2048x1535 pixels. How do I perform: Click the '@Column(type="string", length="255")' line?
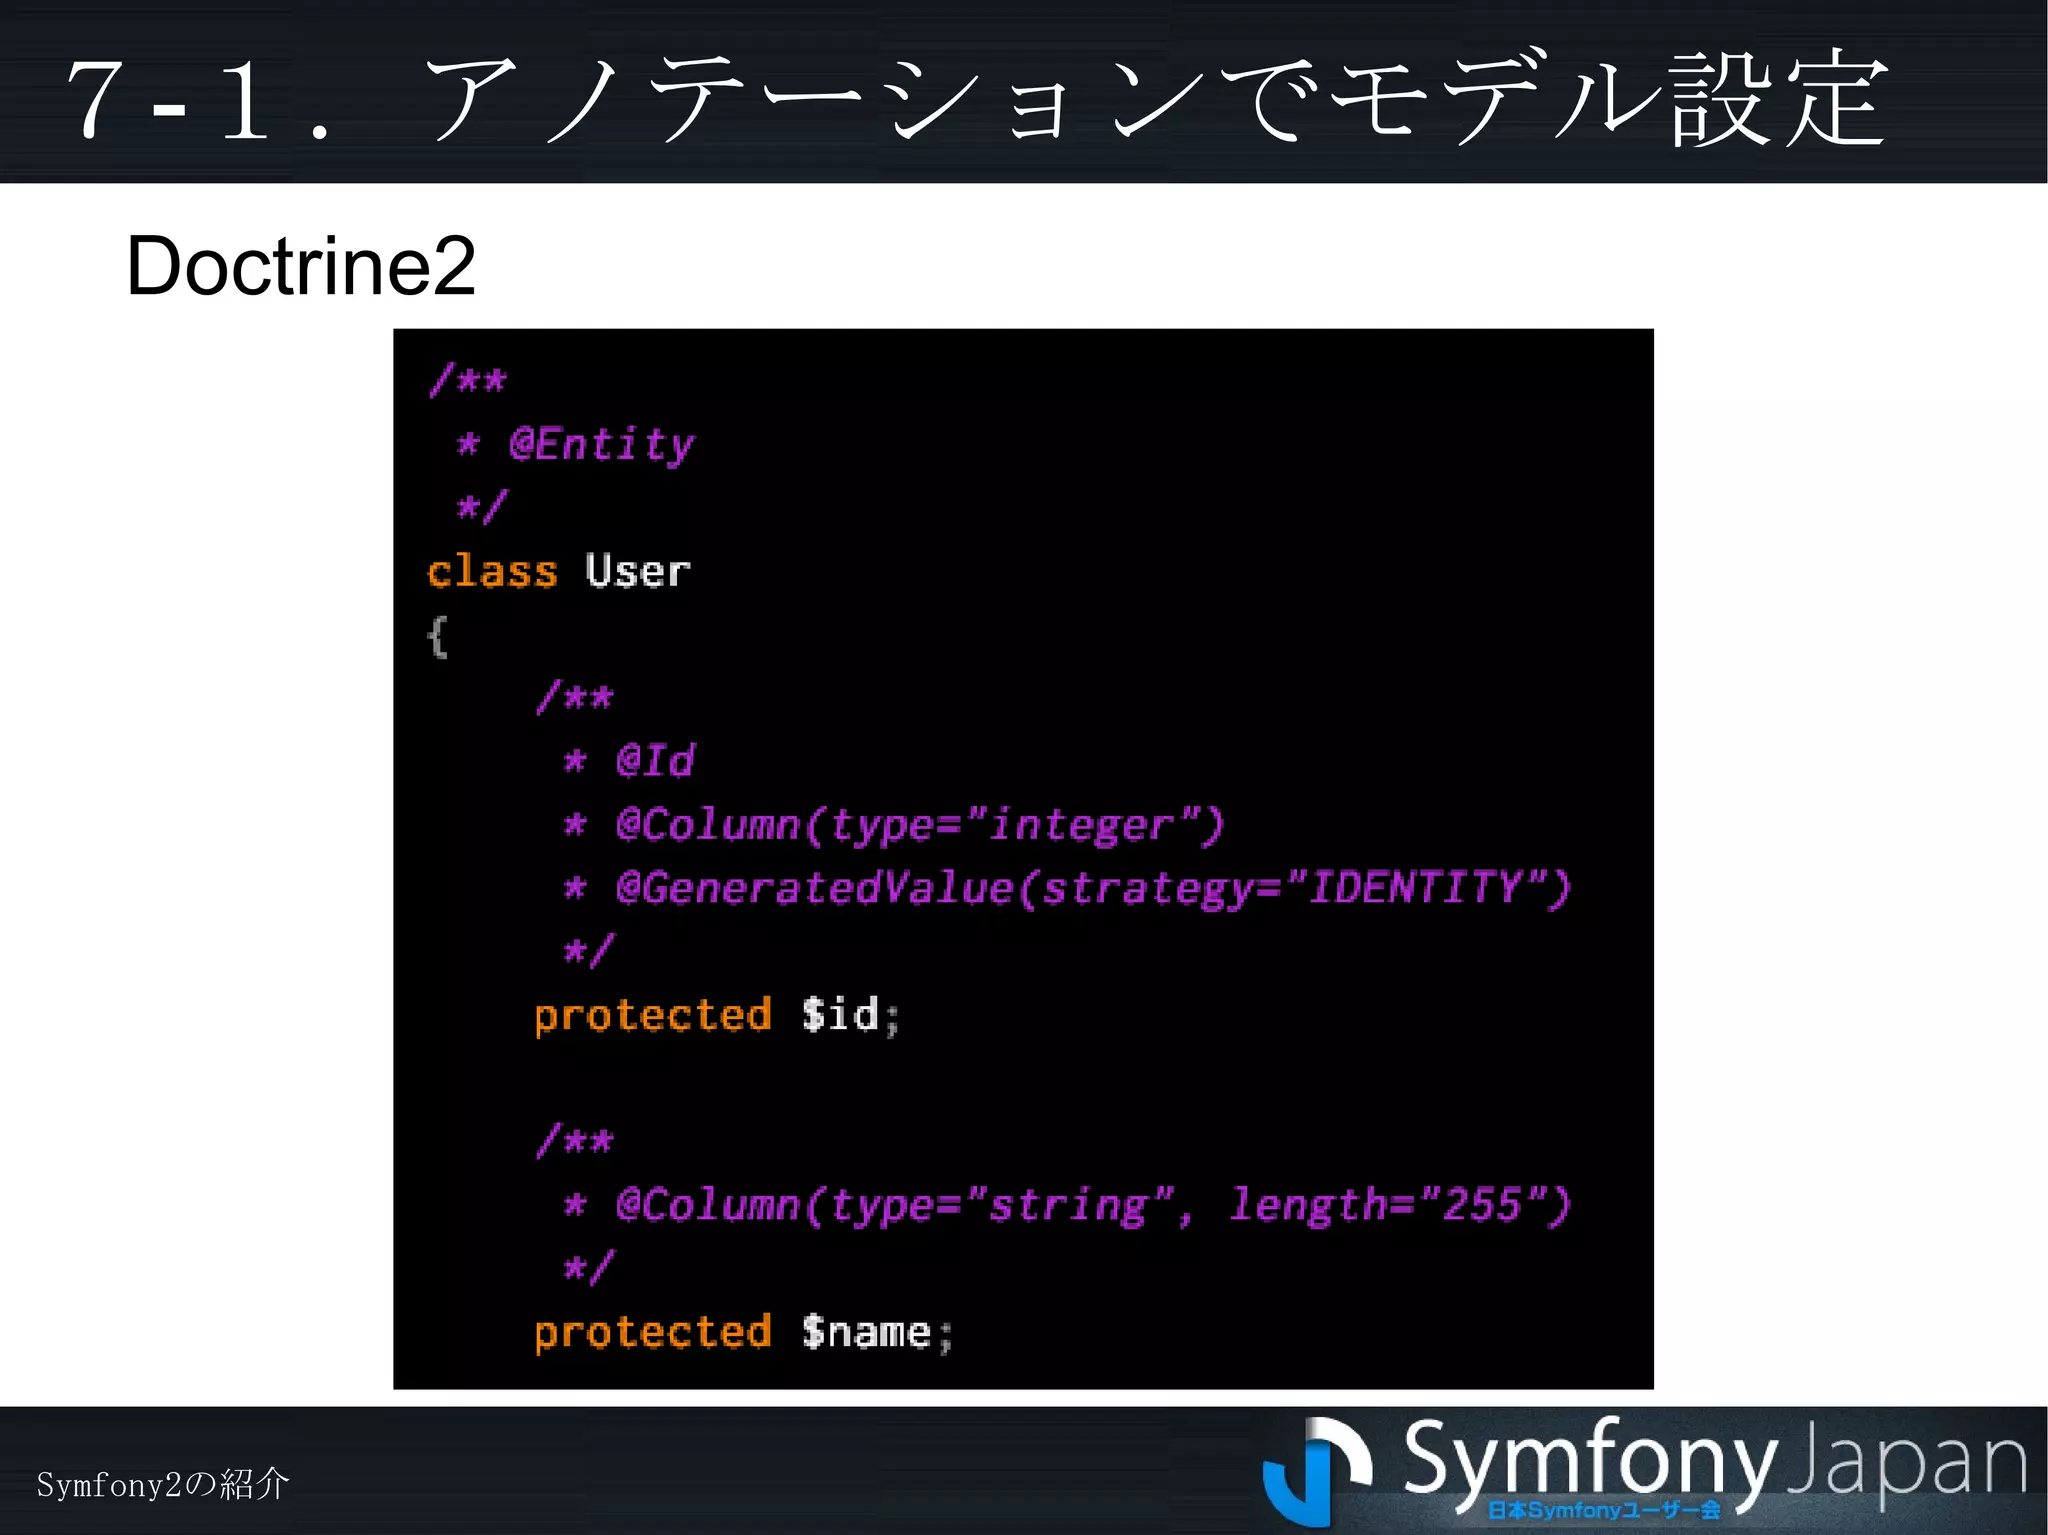(x=1067, y=1206)
